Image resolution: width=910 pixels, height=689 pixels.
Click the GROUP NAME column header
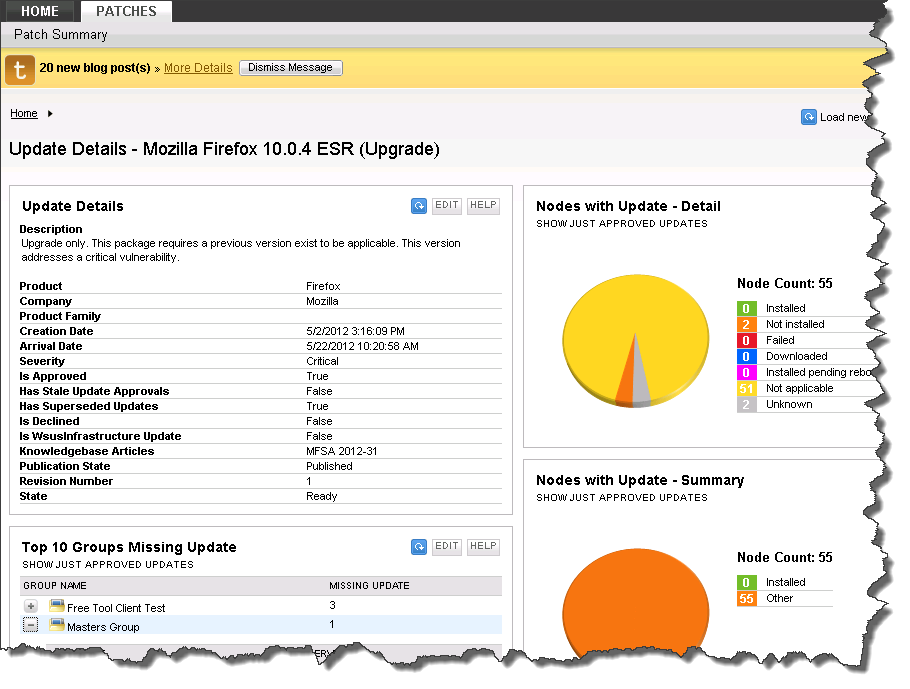[55, 586]
